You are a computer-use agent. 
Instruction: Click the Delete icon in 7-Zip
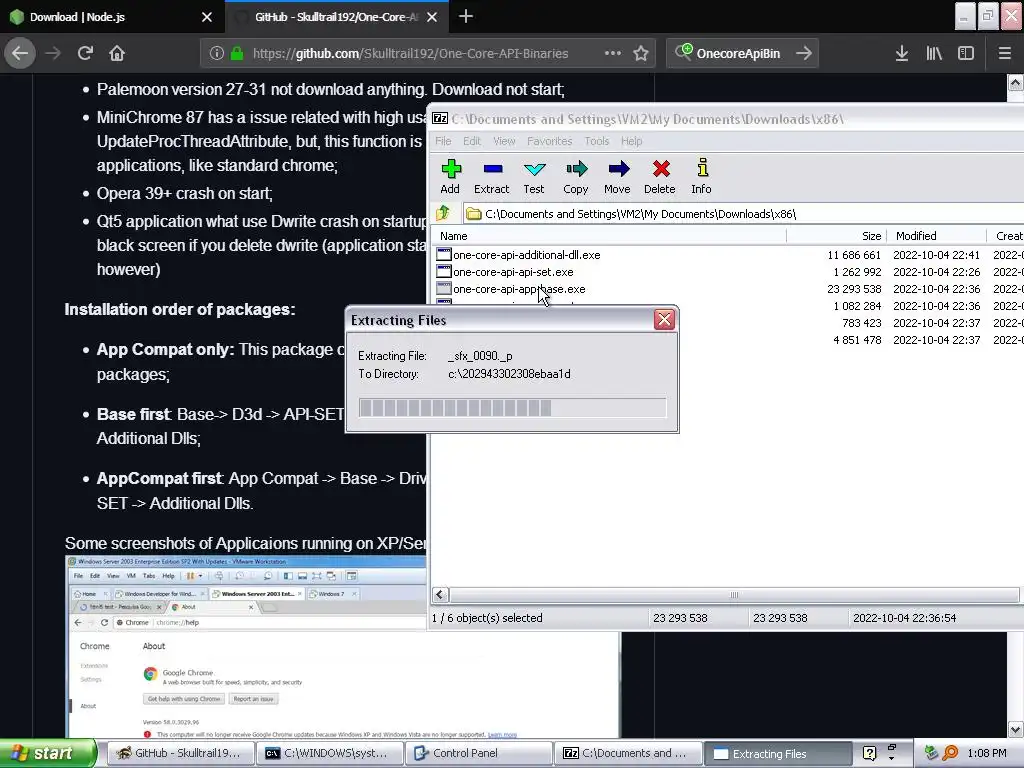pyautogui.click(x=660, y=176)
